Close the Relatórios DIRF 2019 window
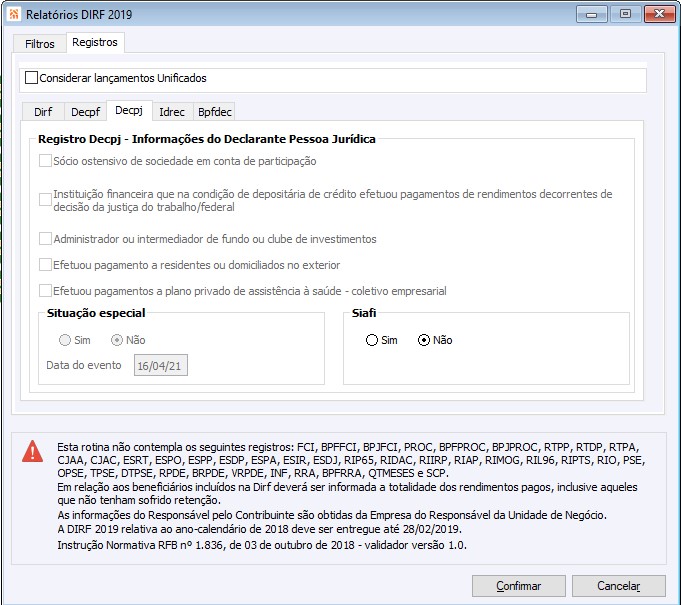Image resolution: width=681 pixels, height=605 pixels. coord(659,14)
